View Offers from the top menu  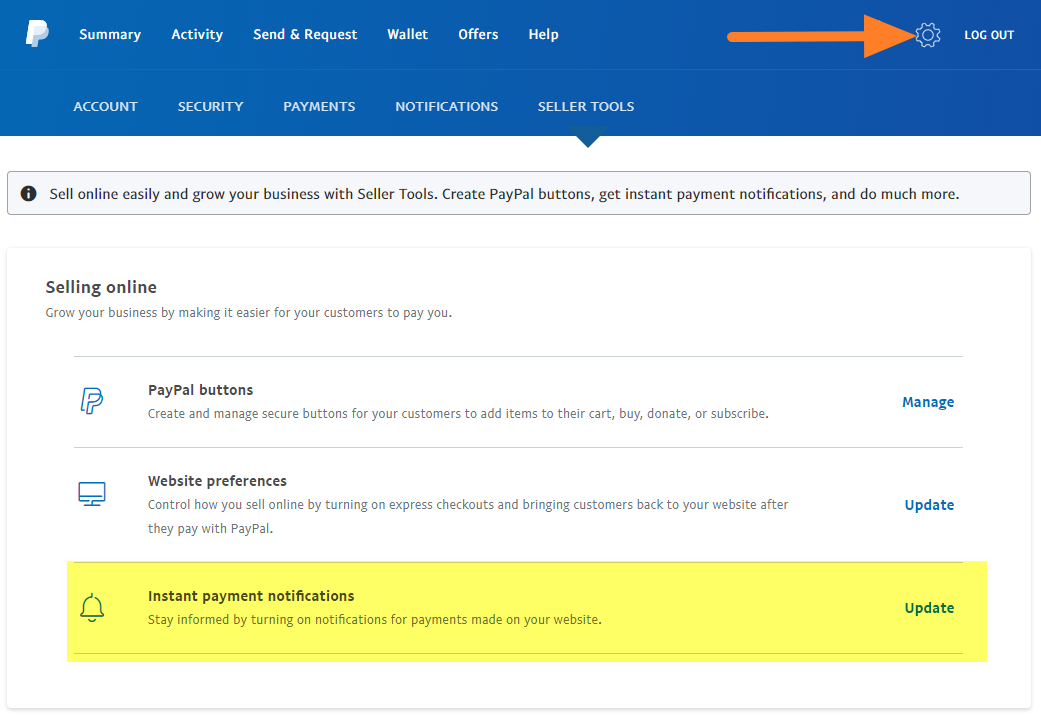tap(478, 34)
